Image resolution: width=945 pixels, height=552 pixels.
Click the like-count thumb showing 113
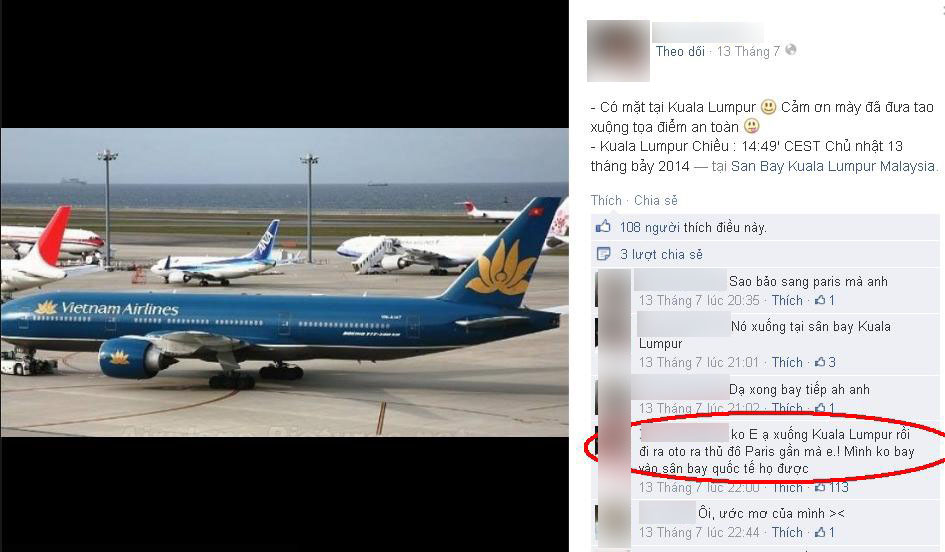coord(820,487)
